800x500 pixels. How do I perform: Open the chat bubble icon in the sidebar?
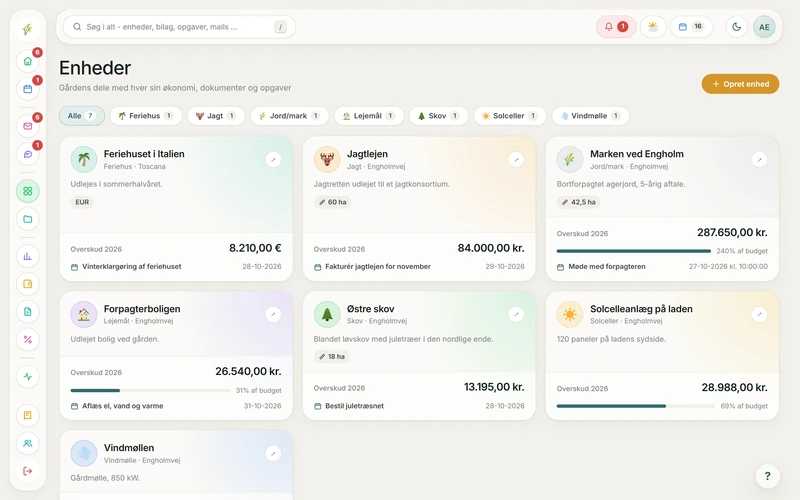[x=28, y=154]
